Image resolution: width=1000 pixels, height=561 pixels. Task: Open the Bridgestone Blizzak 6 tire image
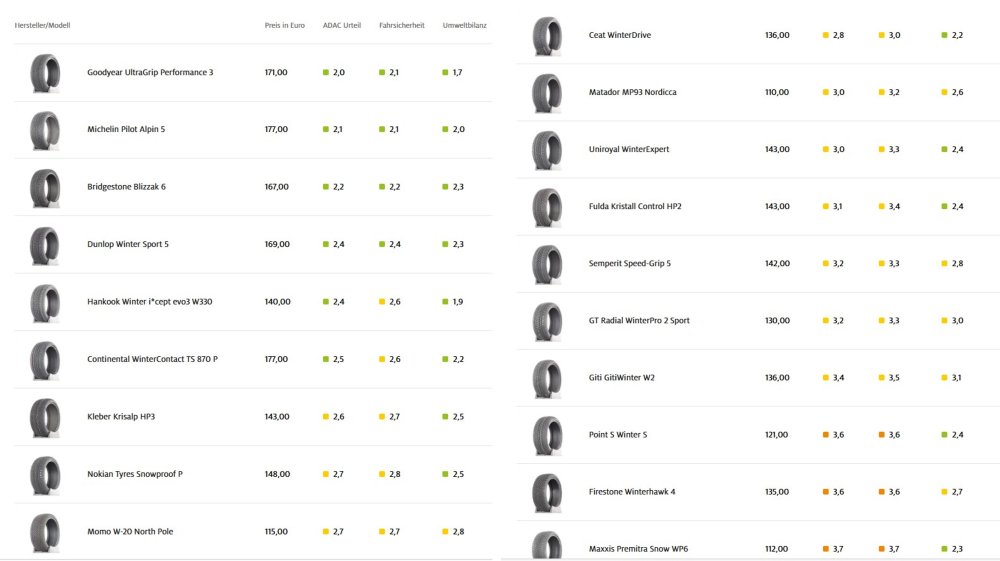pos(45,188)
